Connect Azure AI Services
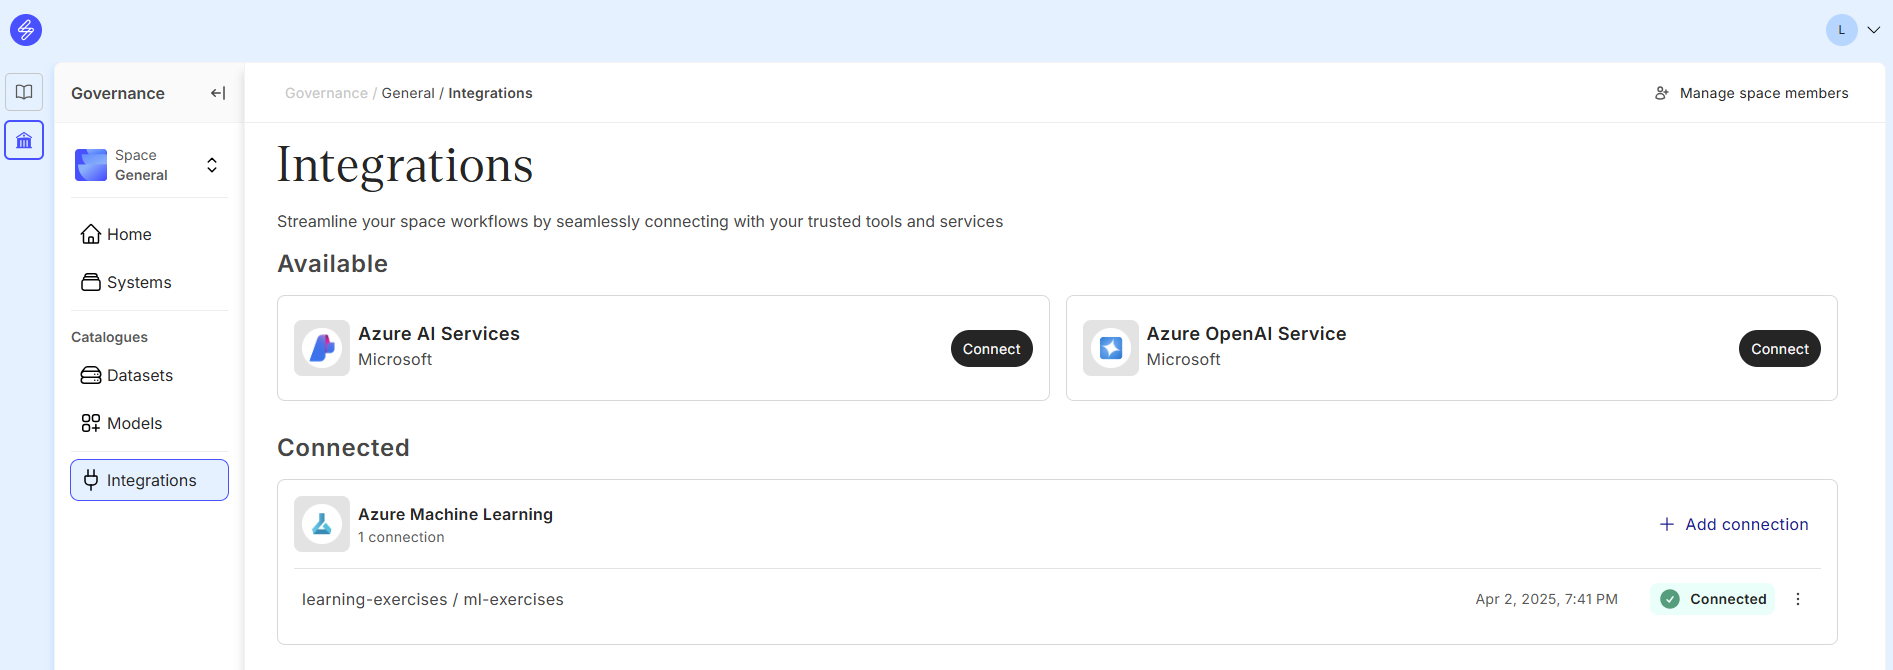Image resolution: width=1893 pixels, height=670 pixels. (991, 349)
